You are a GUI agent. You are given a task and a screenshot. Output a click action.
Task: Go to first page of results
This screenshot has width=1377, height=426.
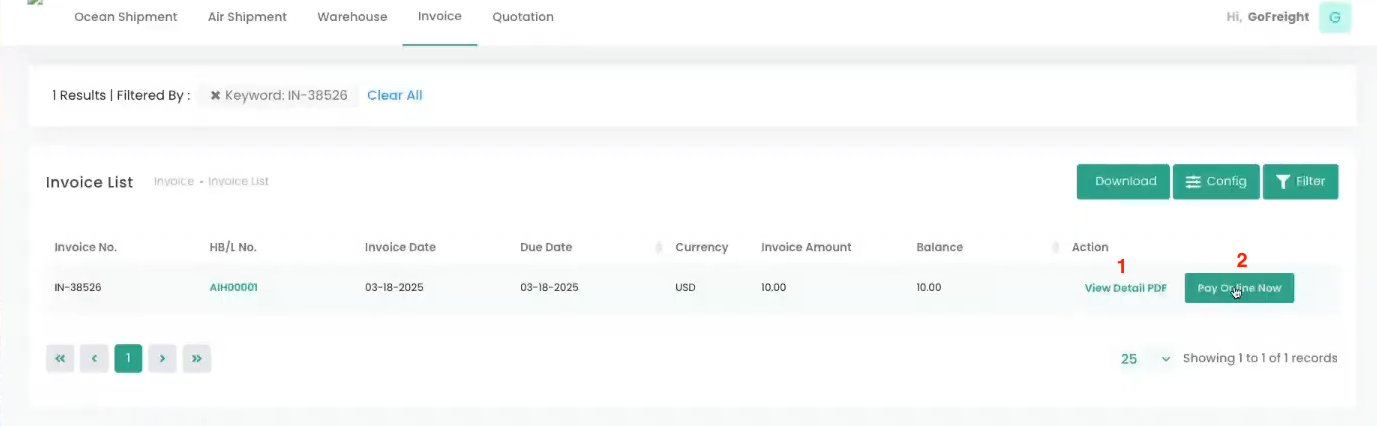tap(60, 358)
